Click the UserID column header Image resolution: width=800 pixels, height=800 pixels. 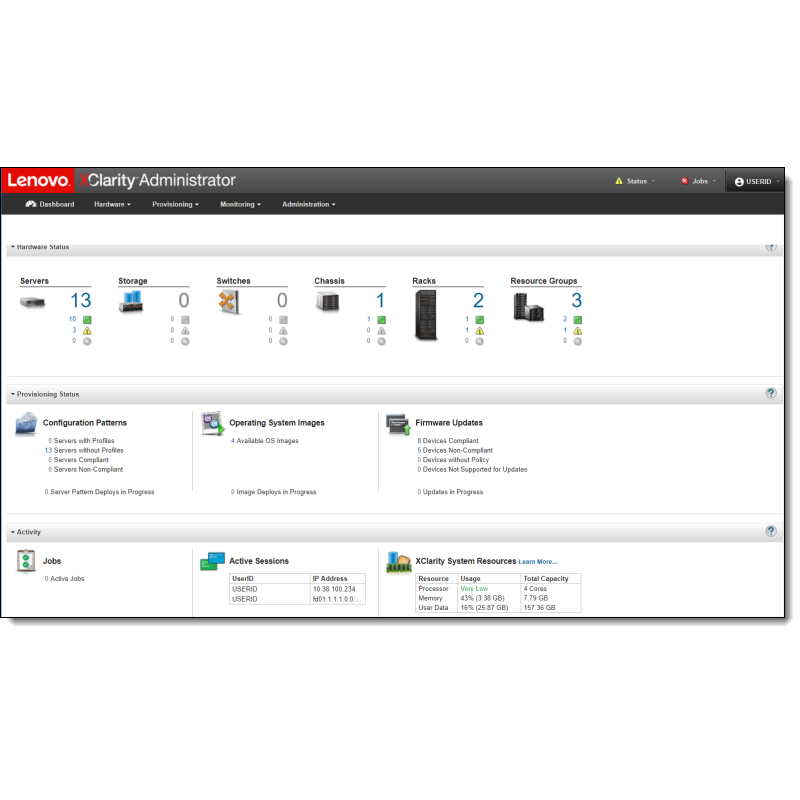click(270, 579)
